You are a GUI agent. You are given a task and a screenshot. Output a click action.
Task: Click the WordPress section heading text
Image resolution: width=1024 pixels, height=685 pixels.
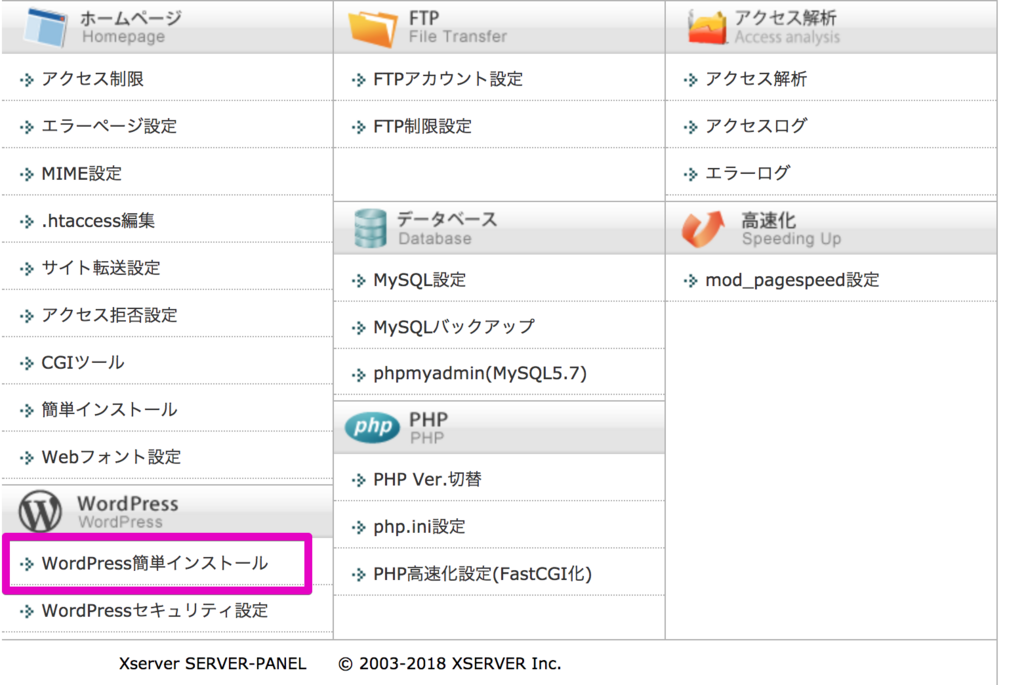[128, 511]
